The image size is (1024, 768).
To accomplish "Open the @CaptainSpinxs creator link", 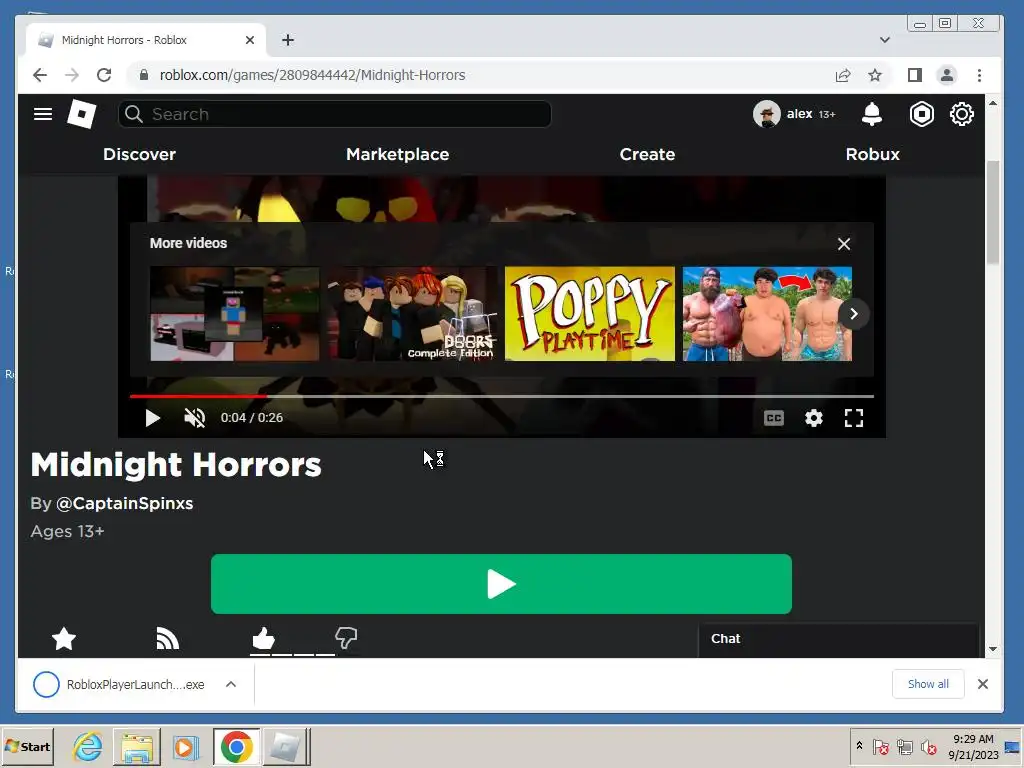I will 124,504.
